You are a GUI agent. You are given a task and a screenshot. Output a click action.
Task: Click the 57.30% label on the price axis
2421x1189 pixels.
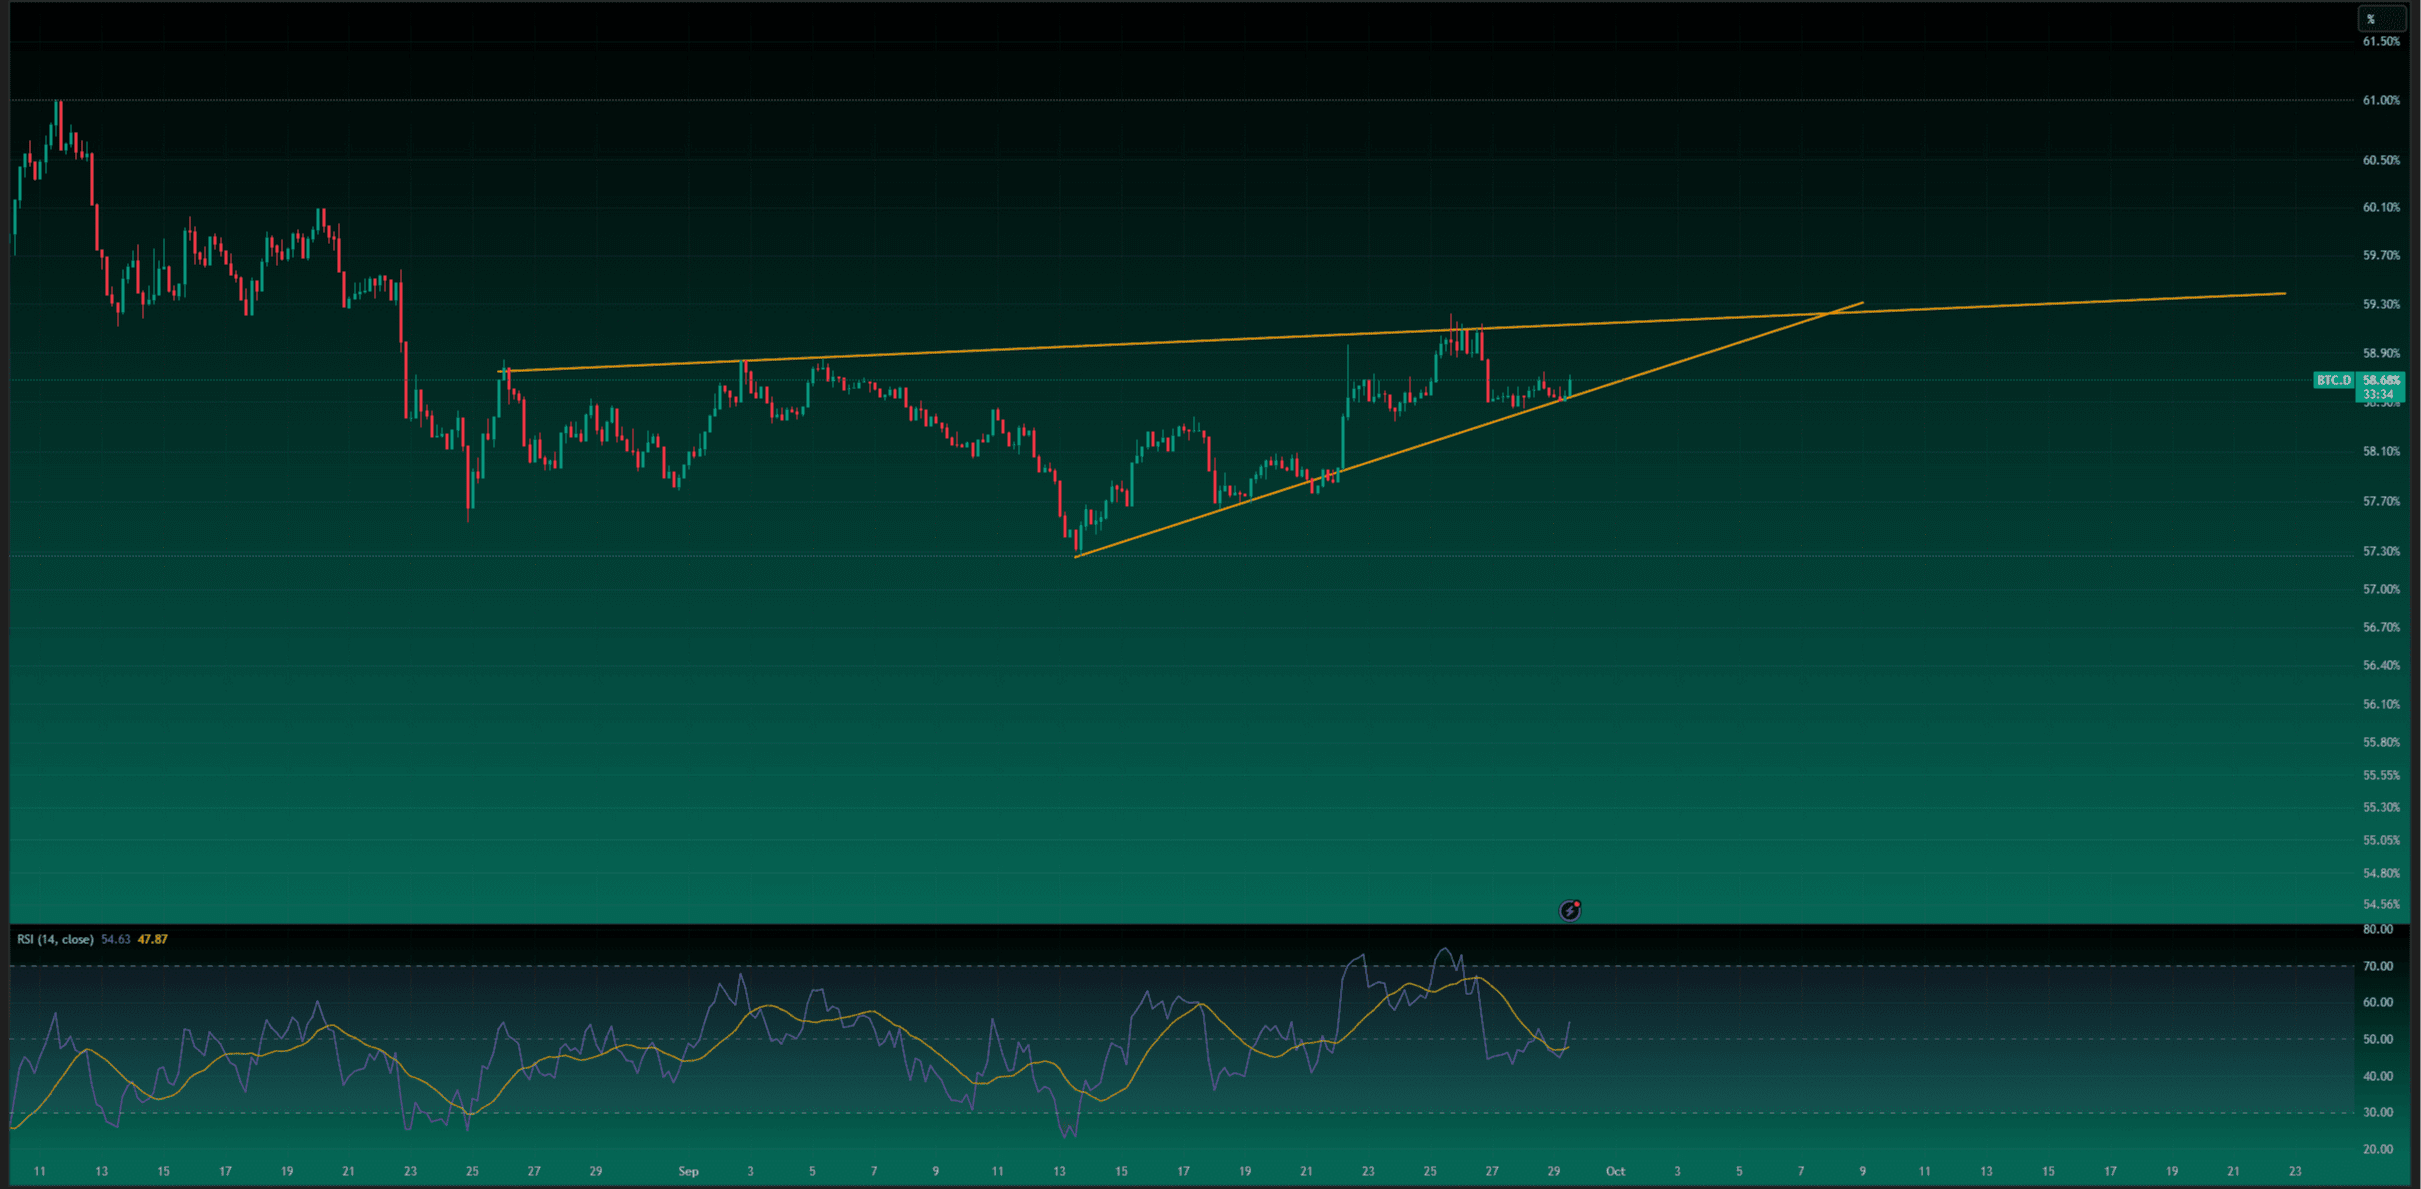(2380, 551)
